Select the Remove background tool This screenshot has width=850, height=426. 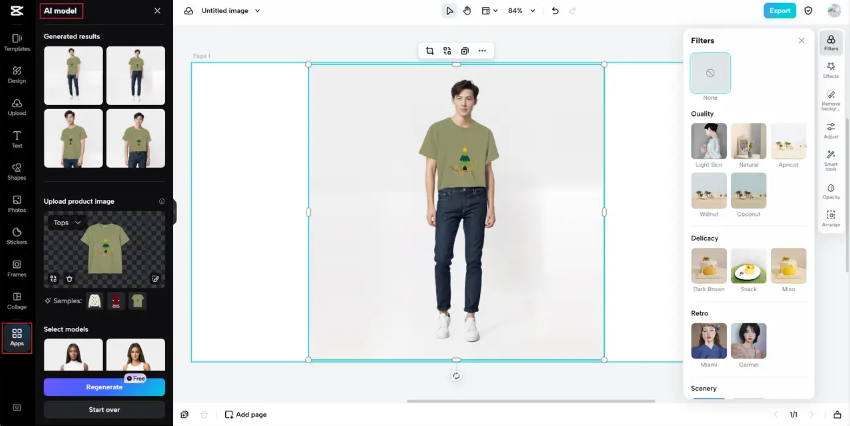point(831,101)
